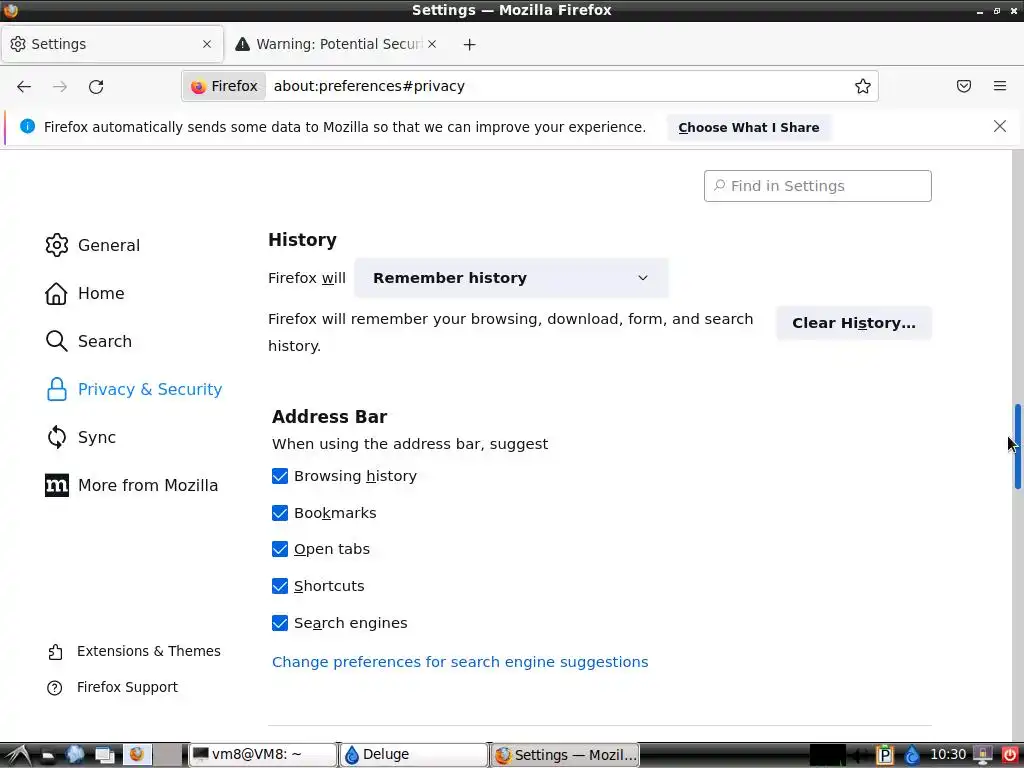
Task: Click the desktop switcher icon in taskbar
Action: coord(104,755)
